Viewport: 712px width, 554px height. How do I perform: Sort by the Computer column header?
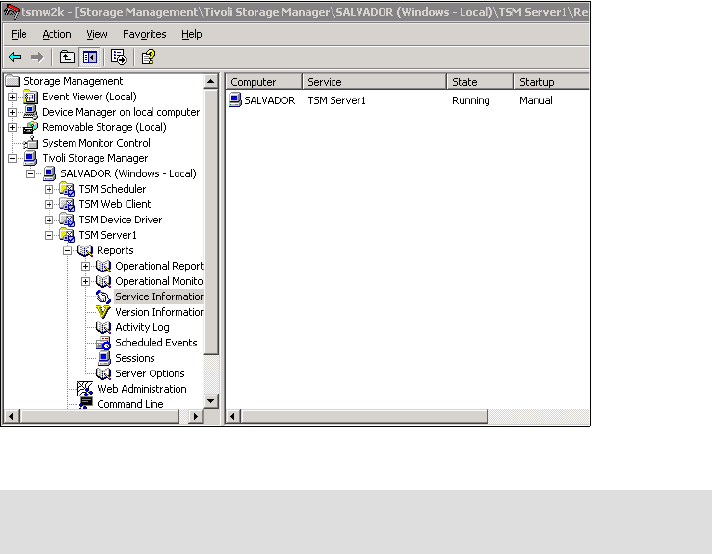click(x=264, y=82)
